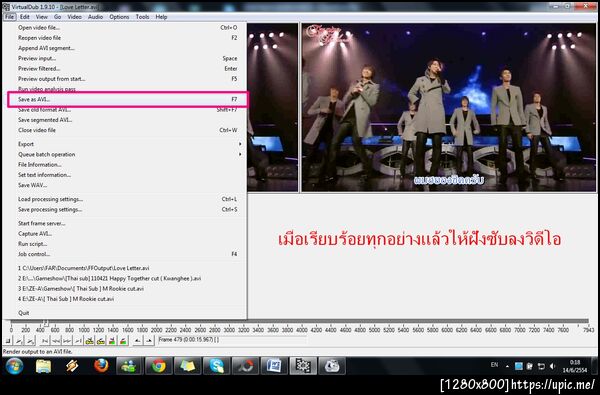Viewport: 600px width, 395px height.
Task: Select Preview output from start...
Action: (127, 79)
